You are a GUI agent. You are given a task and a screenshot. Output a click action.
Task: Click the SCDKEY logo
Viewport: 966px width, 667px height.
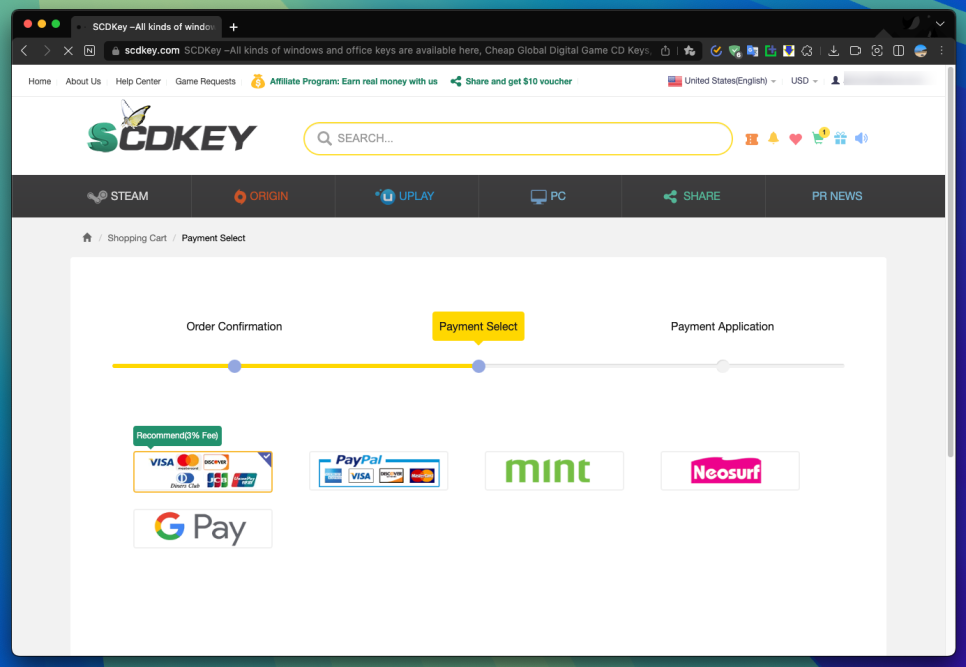171,128
